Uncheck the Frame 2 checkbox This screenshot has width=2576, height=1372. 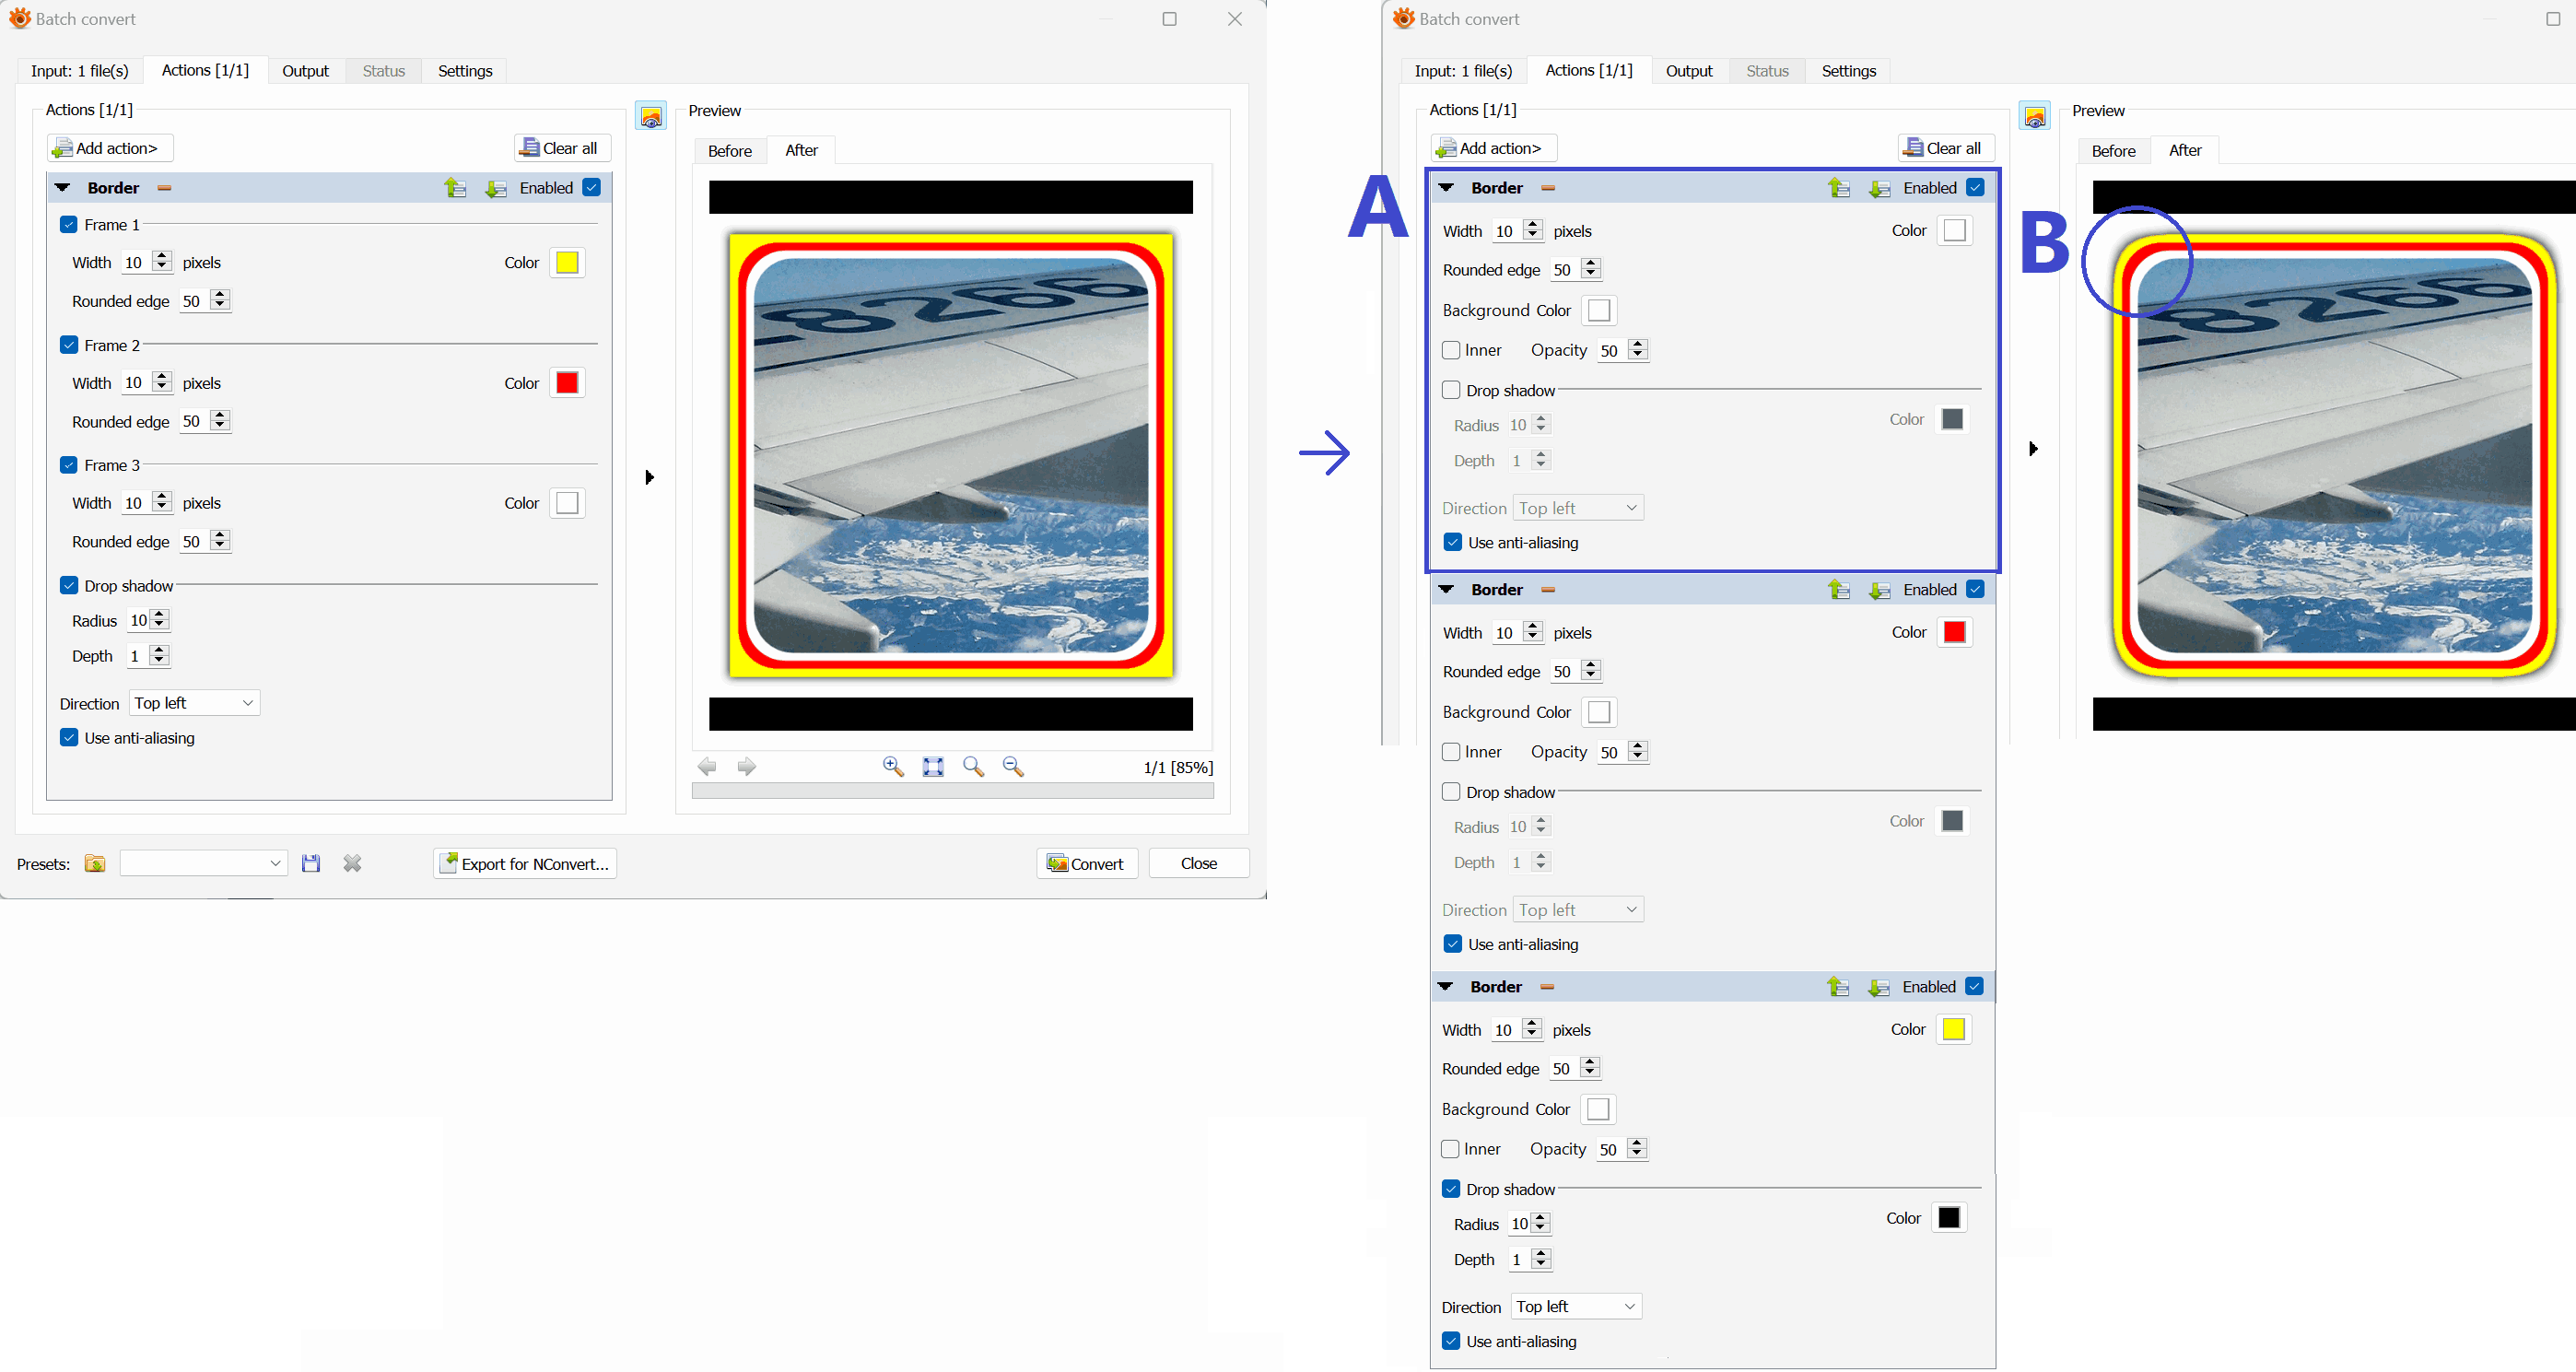69,345
